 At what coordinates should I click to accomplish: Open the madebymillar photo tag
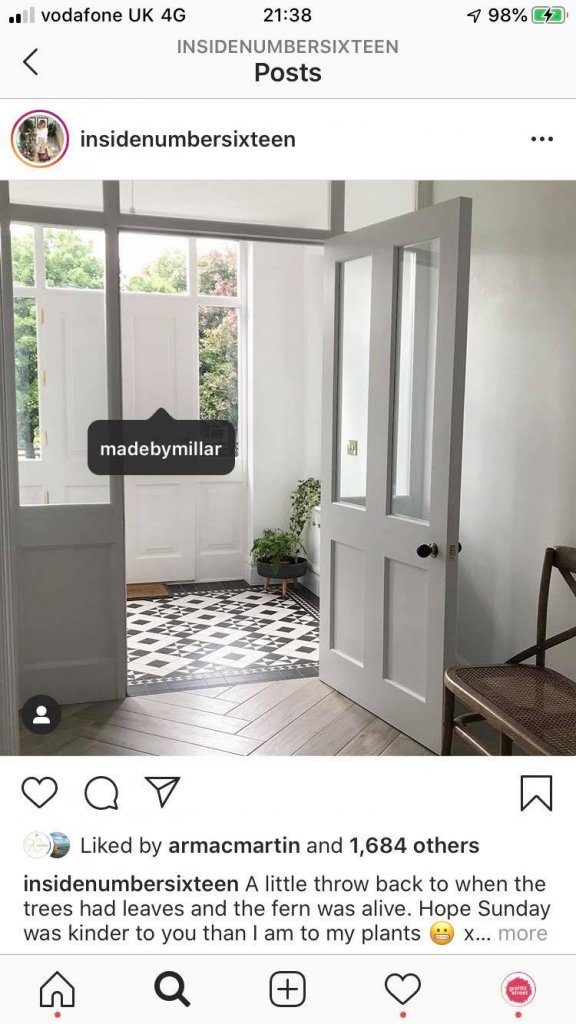pyautogui.click(x=161, y=449)
